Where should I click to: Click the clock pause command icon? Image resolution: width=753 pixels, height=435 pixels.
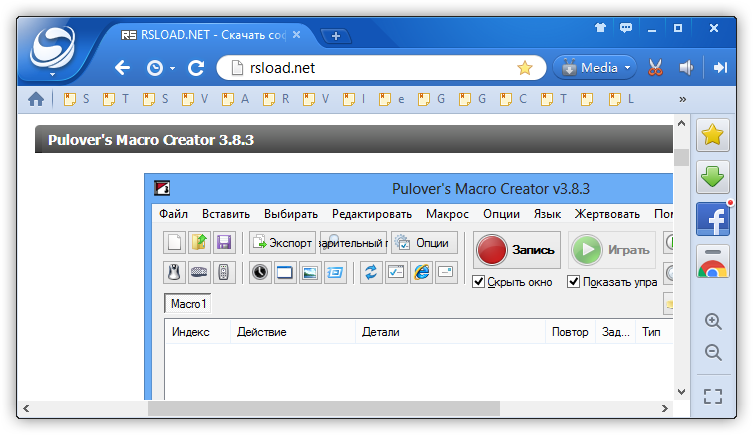point(260,272)
